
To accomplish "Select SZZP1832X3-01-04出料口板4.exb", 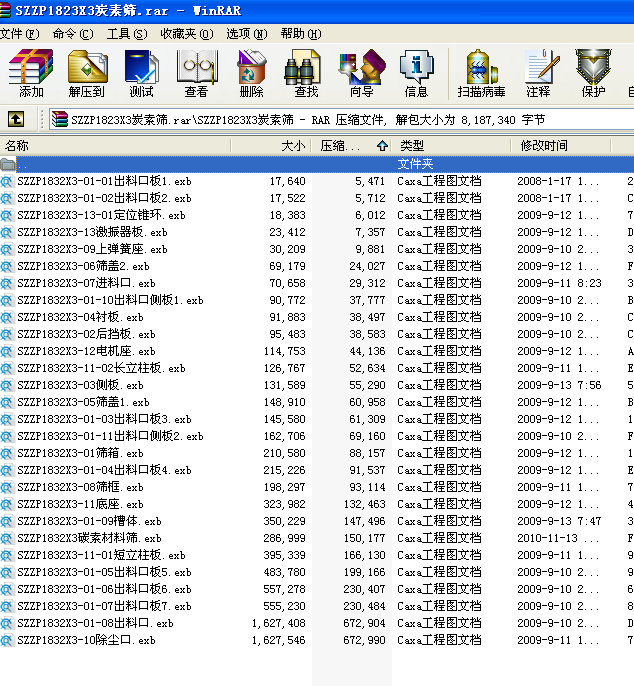I will click(104, 470).
